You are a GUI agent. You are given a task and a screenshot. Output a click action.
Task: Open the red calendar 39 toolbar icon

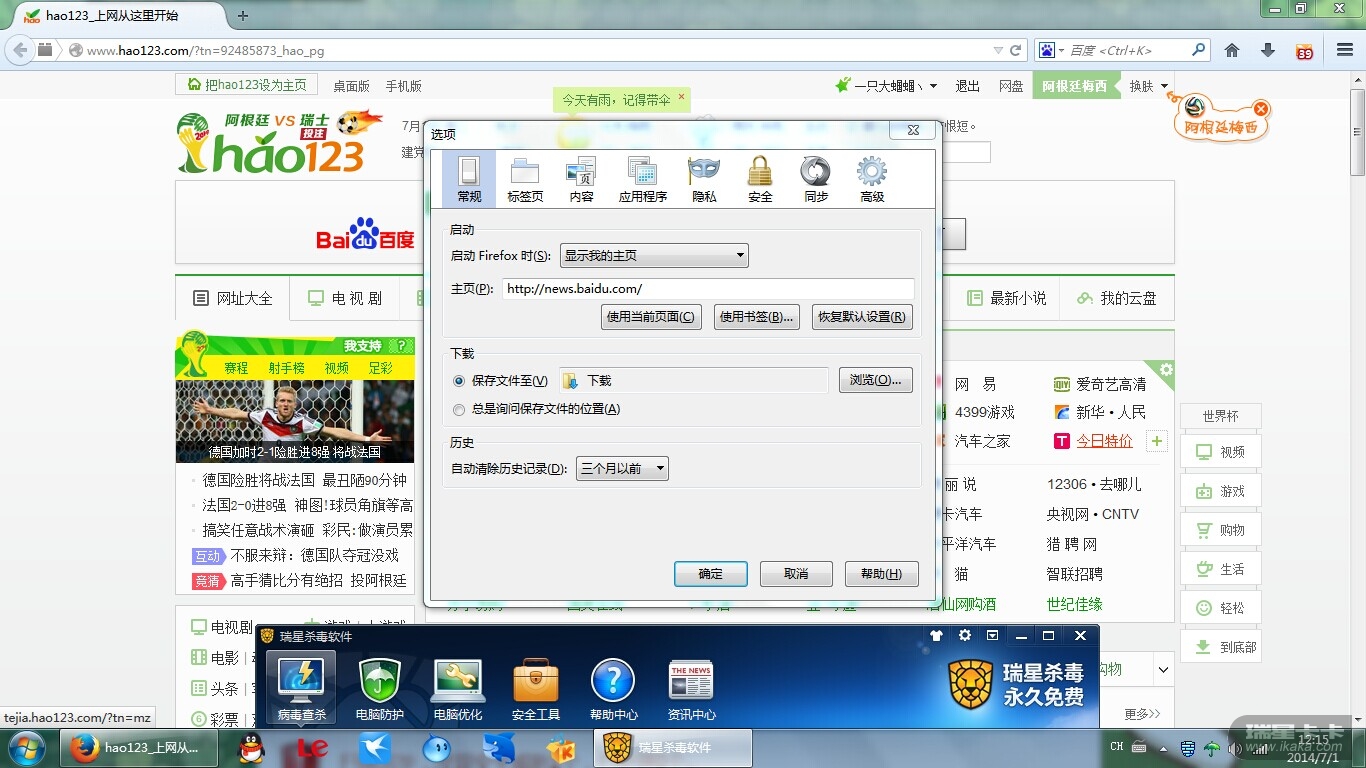click(1304, 50)
